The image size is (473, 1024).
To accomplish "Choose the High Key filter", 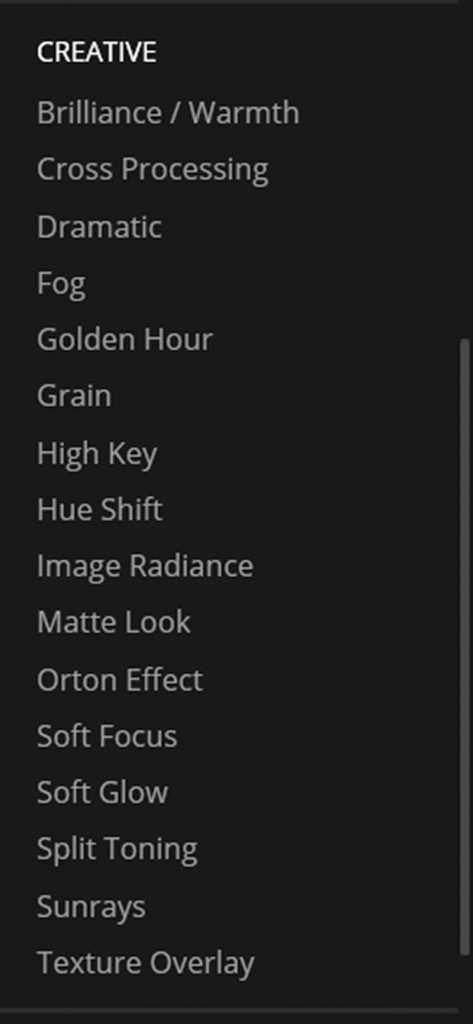I will (x=97, y=455).
